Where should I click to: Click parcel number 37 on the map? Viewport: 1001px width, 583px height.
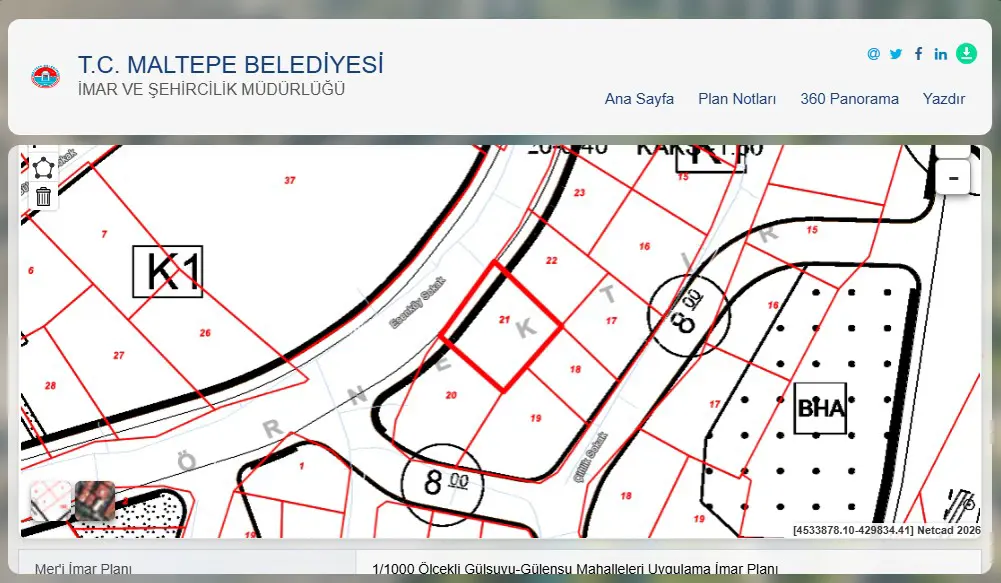(290, 180)
